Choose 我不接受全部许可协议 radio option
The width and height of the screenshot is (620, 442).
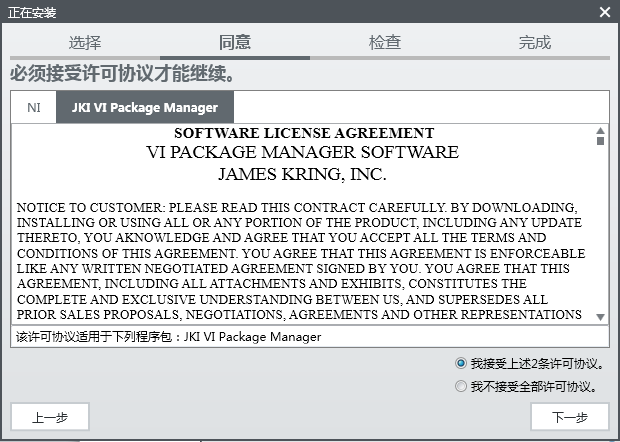tap(461, 386)
